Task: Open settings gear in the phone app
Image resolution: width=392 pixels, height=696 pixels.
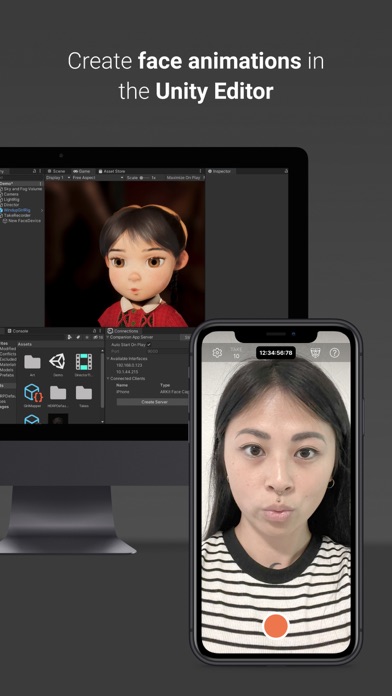Action: [217, 352]
